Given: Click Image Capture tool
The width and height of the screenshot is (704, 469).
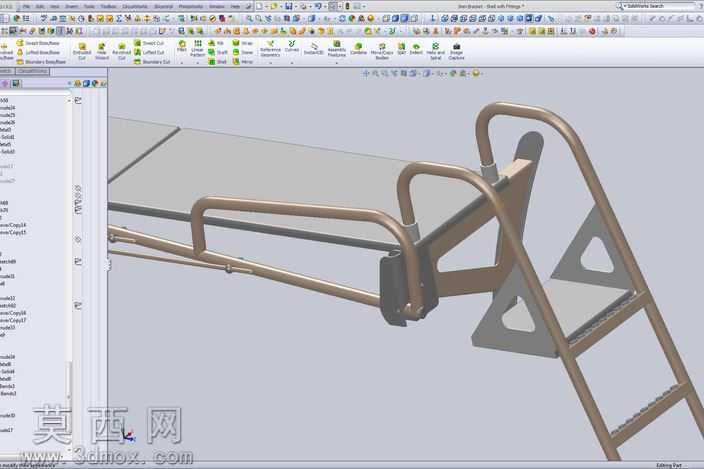Looking at the screenshot, I should 456,51.
